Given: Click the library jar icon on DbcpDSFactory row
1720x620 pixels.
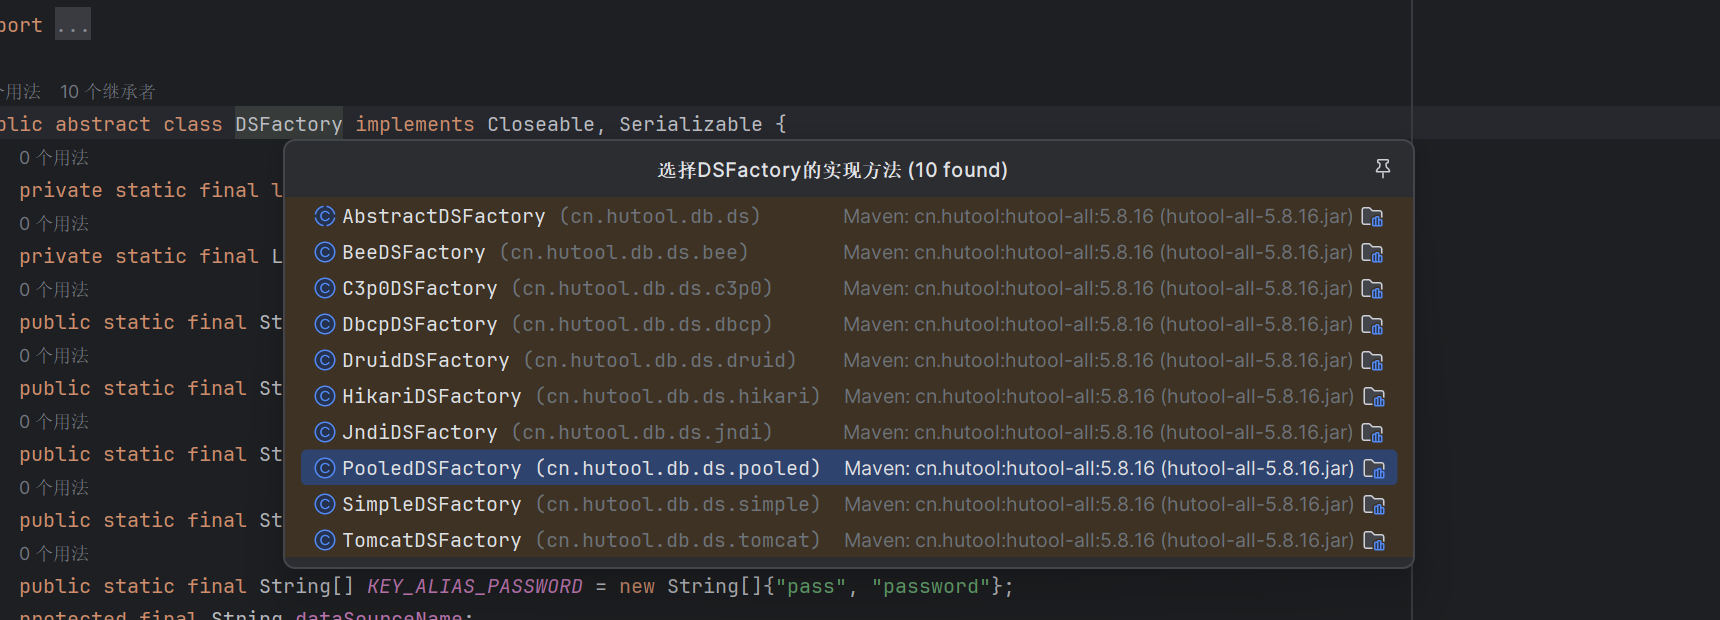Looking at the screenshot, I should pyautogui.click(x=1372, y=325).
